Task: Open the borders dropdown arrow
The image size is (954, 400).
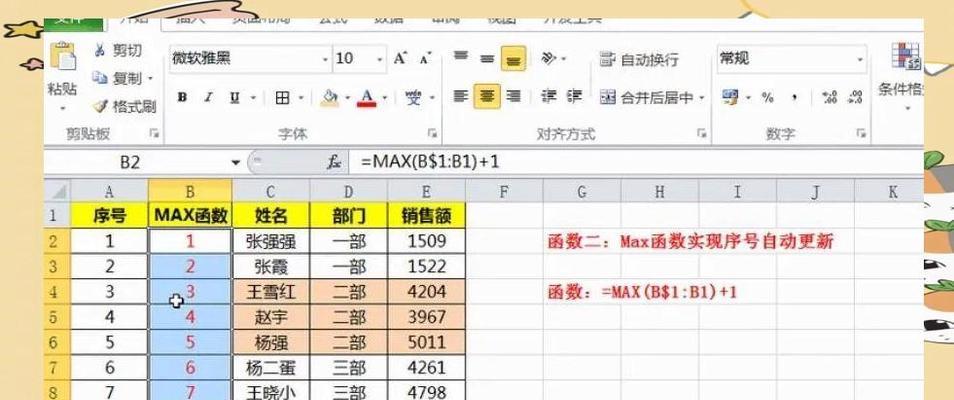Action: 301,98
